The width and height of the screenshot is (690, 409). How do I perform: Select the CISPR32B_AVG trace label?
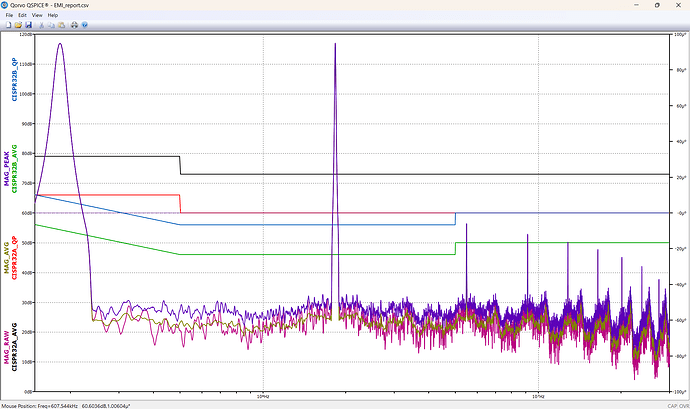[x=14, y=168]
